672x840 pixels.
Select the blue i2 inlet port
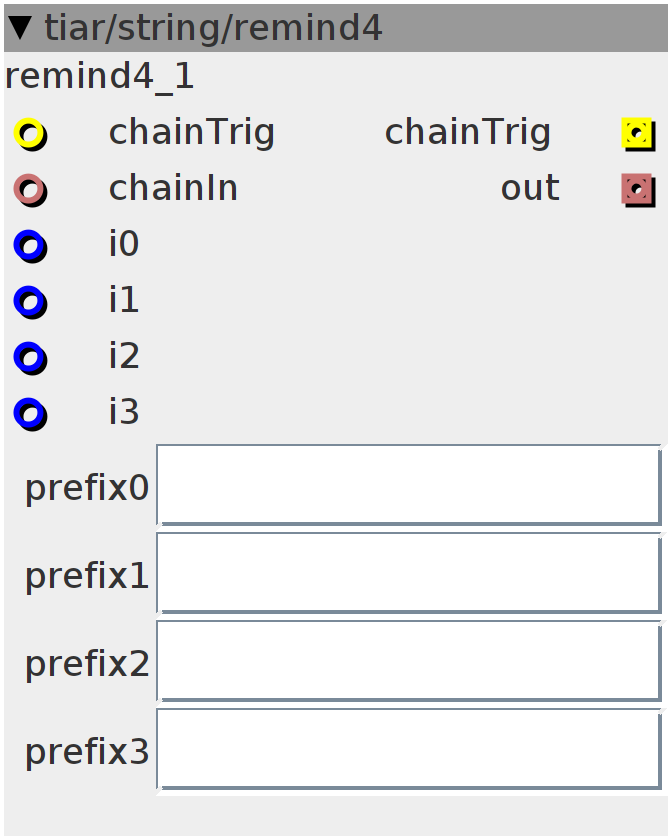pos(30,358)
